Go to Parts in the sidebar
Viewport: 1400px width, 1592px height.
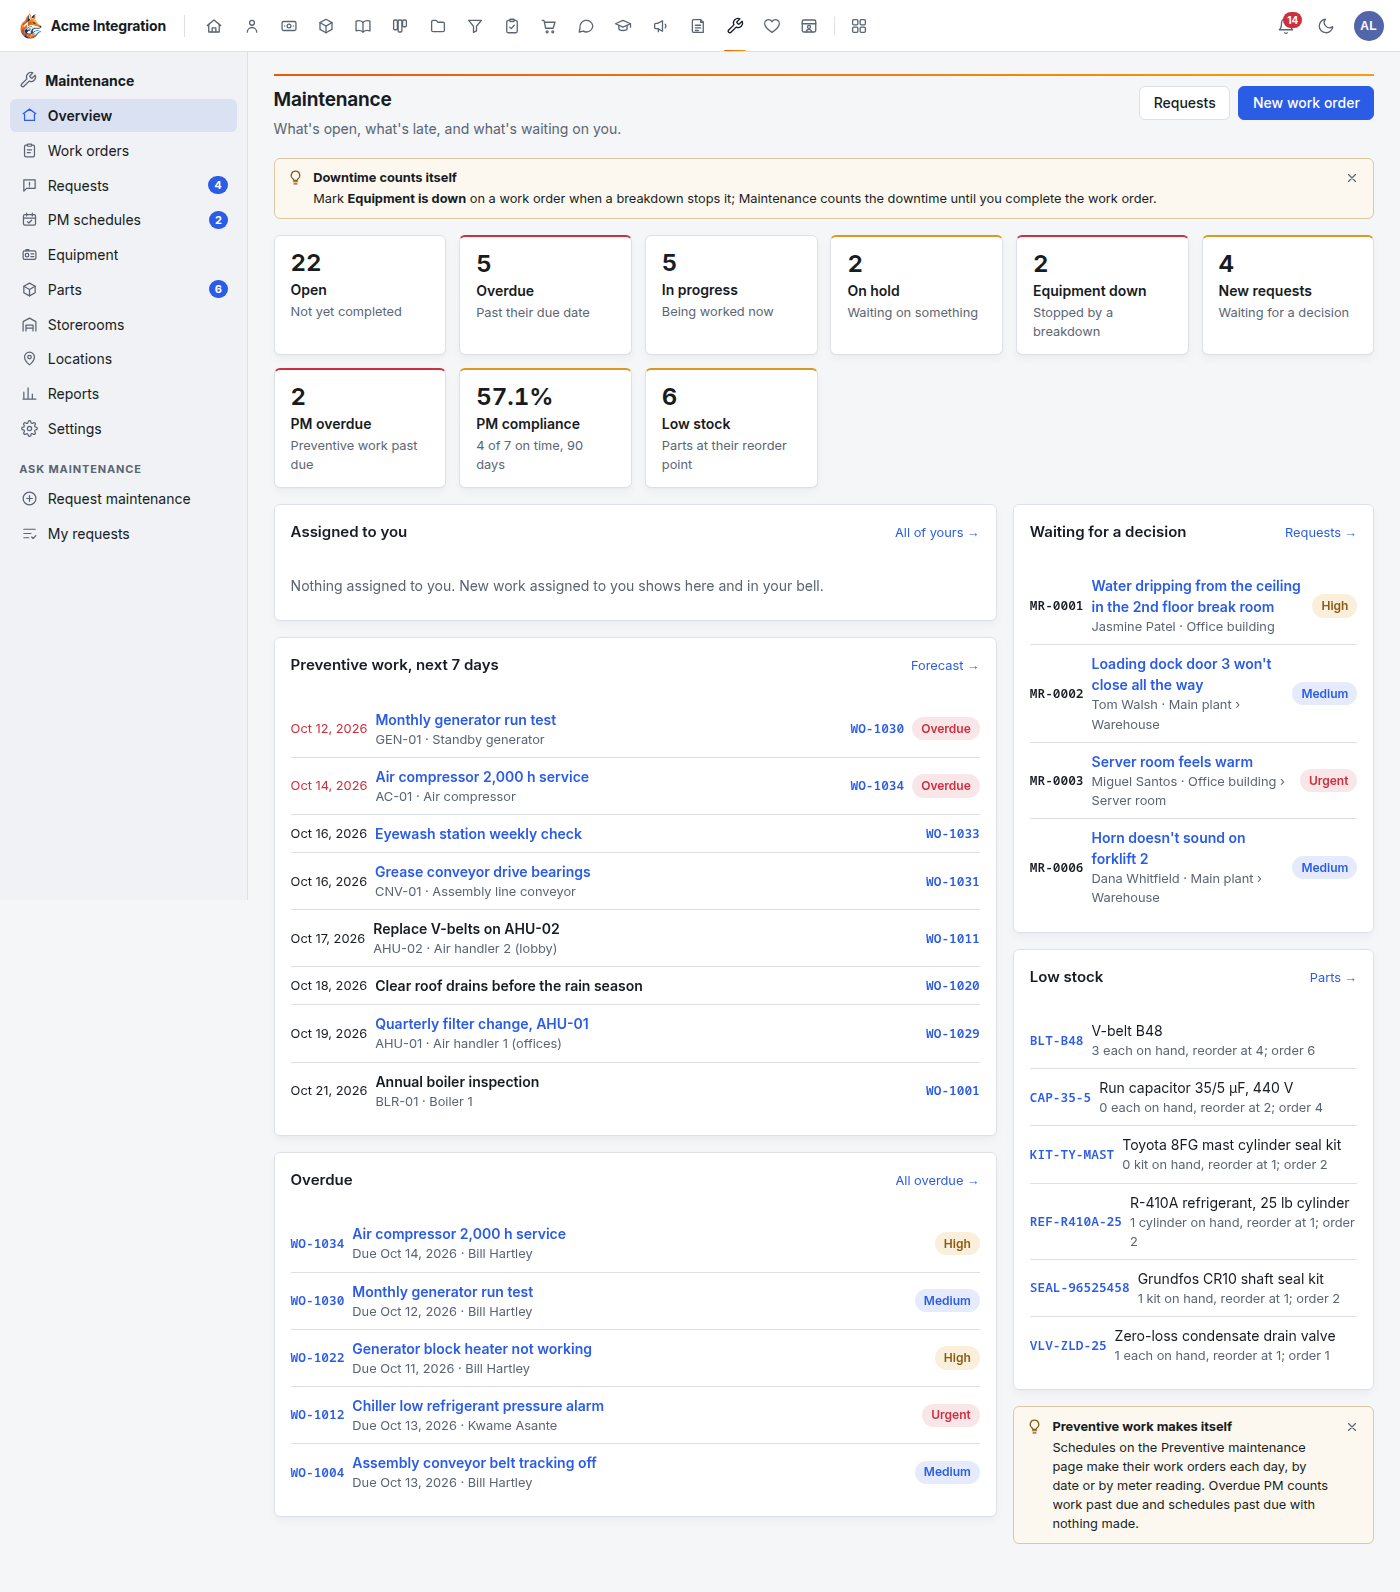pos(123,290)
